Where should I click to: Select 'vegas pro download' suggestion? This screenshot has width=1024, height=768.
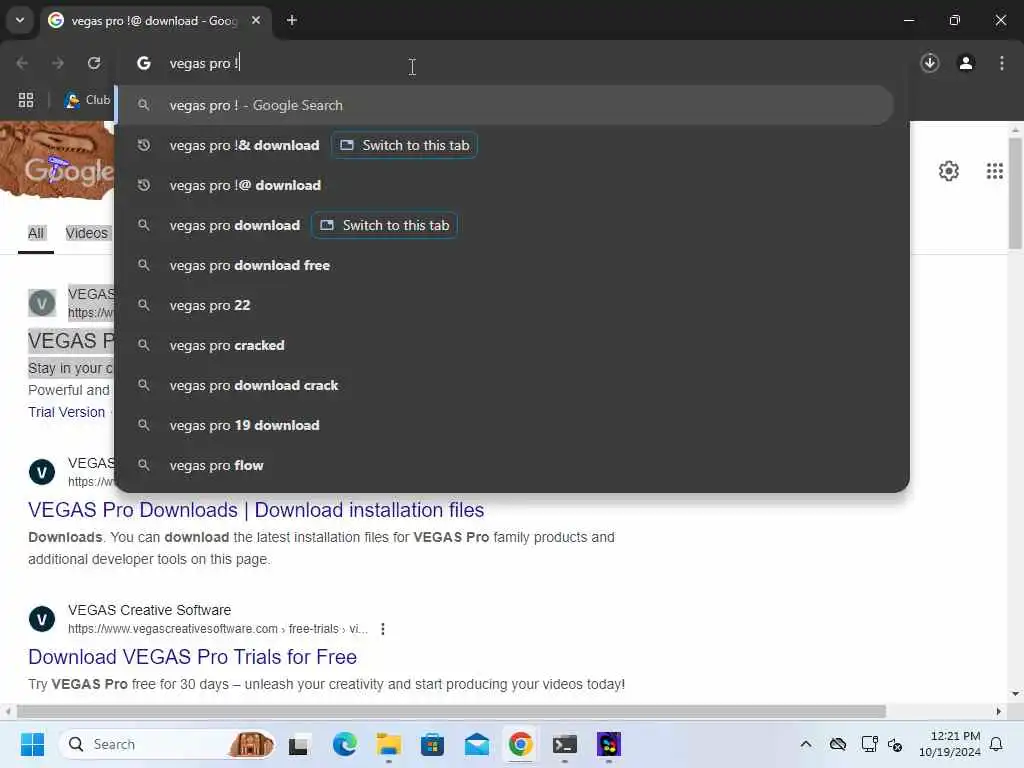point(234,225)
